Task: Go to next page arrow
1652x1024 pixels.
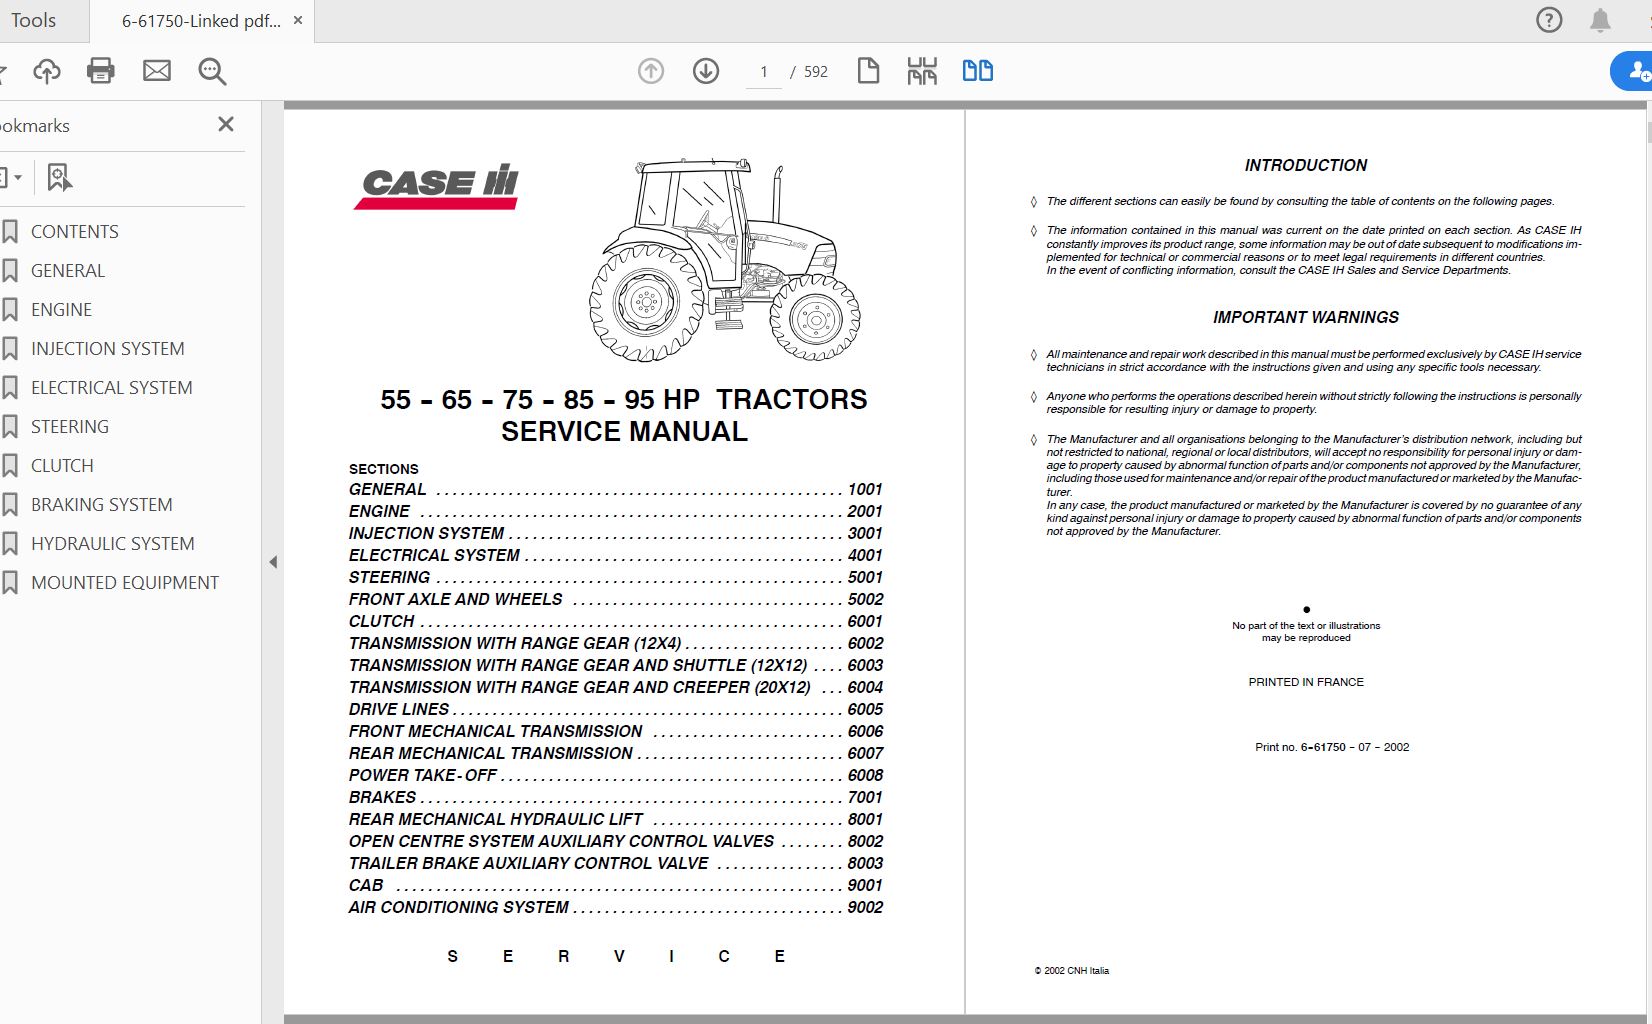Action: [706, 71]
